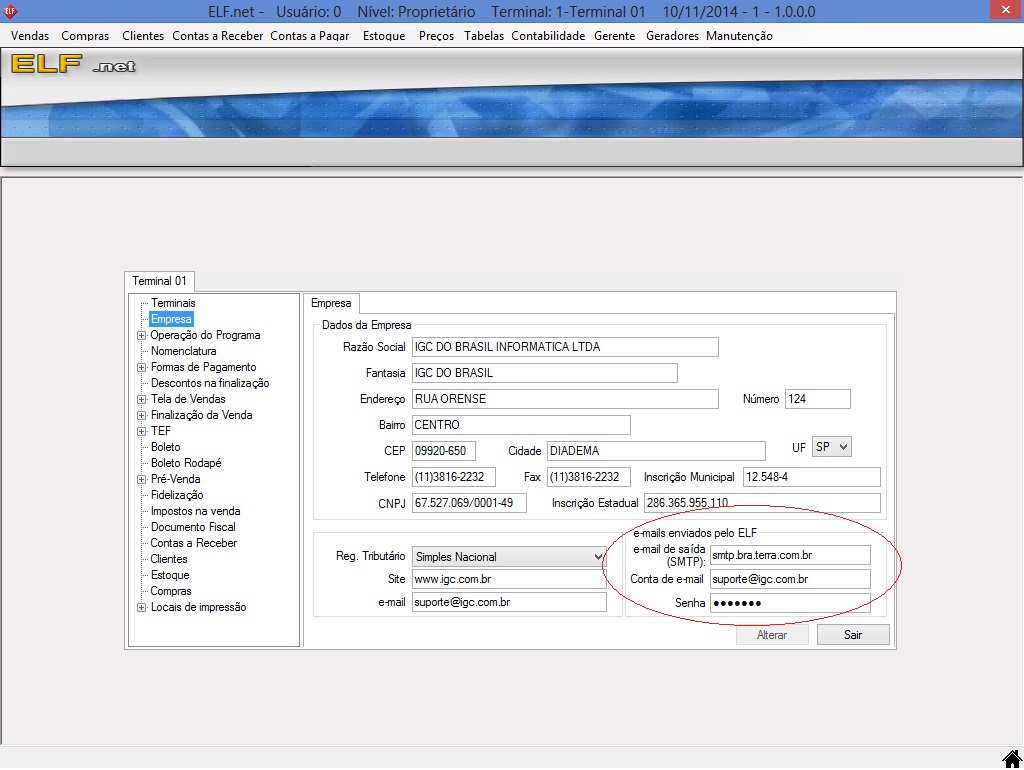Click the Senha password field
The height and width of the screenshot is (770, 1024).
click(790, 603)
